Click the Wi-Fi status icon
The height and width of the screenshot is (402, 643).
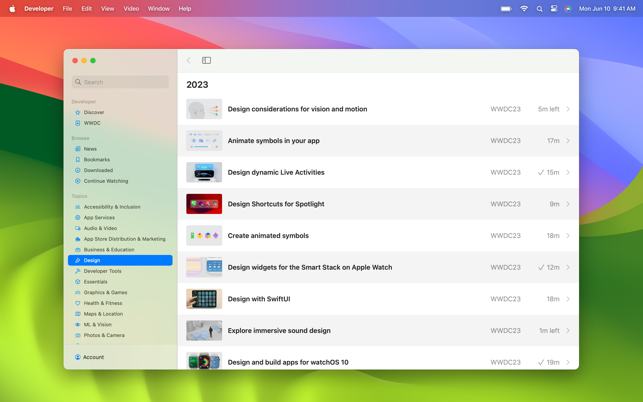point(524,9)
